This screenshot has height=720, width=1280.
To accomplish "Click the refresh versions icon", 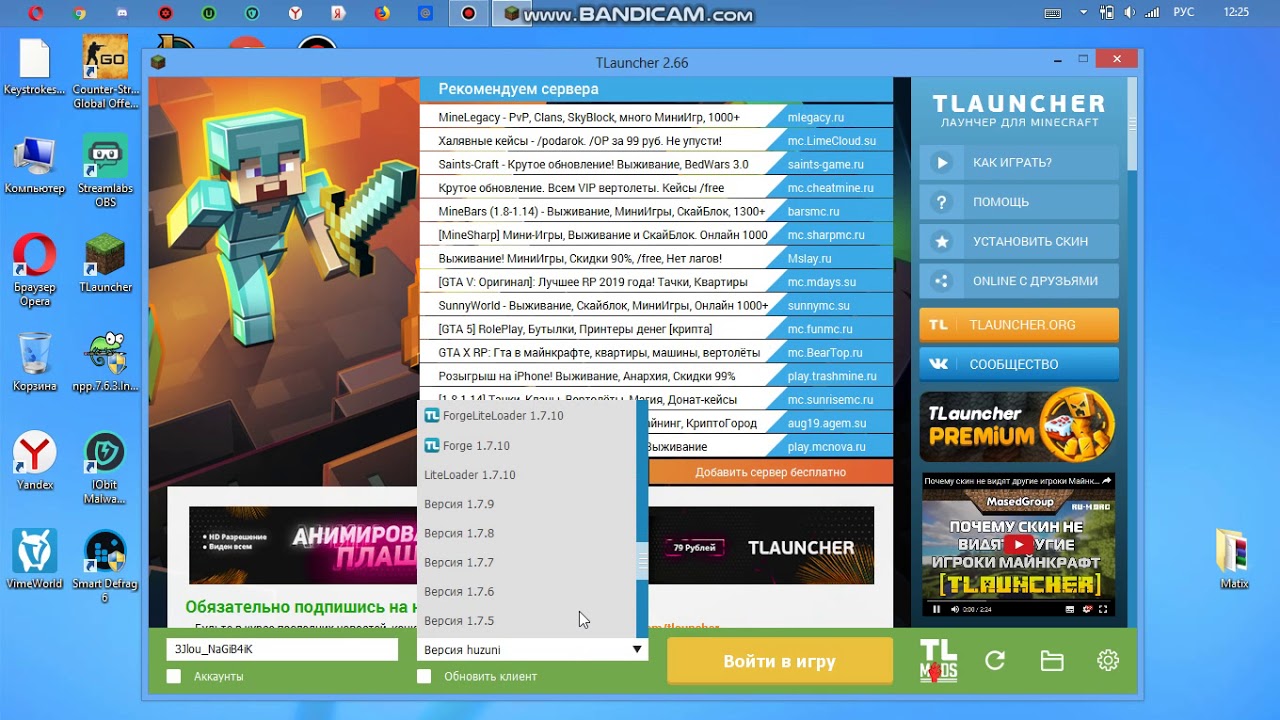I will 995,660.
